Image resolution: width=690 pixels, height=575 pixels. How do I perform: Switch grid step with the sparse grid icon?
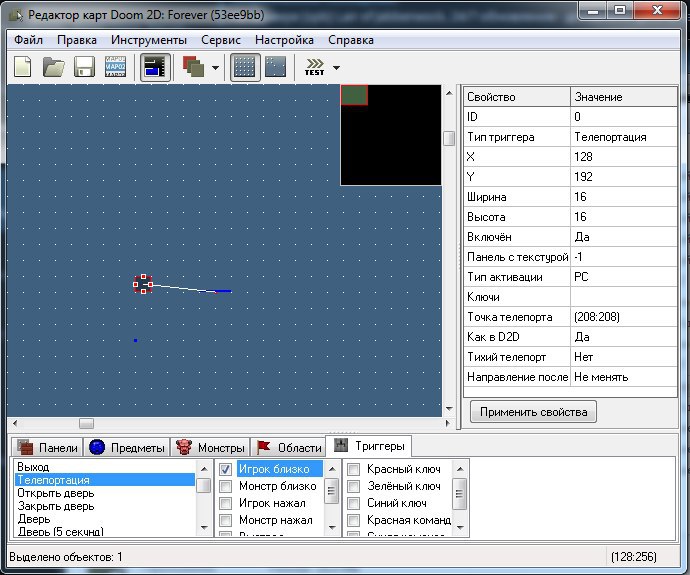point(276,67)
